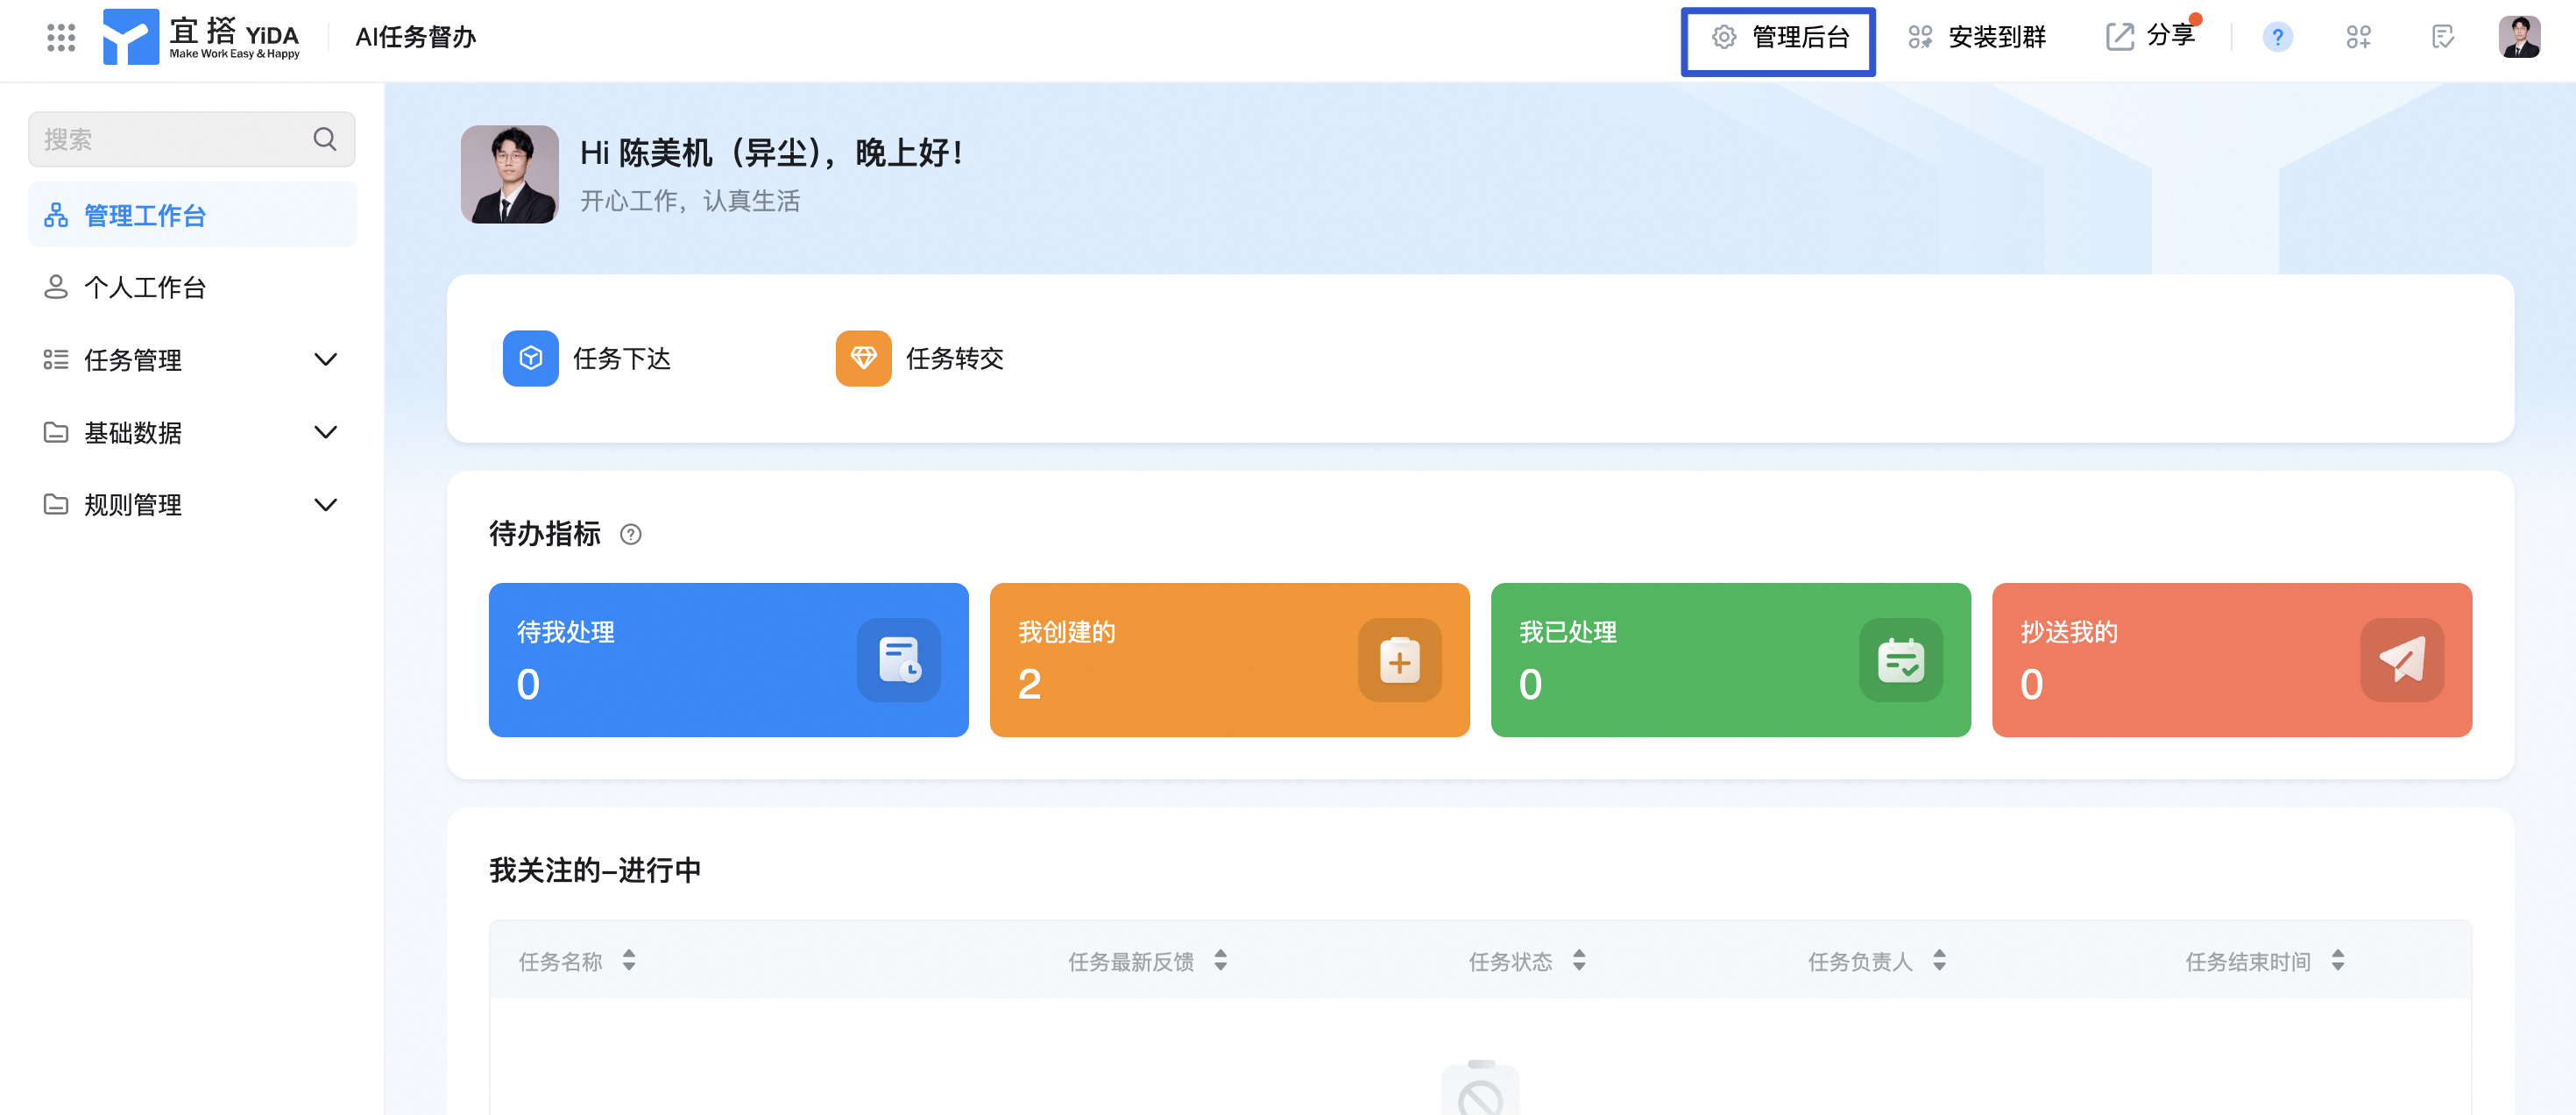Open 任务管理 menu item

pos(192,360)
